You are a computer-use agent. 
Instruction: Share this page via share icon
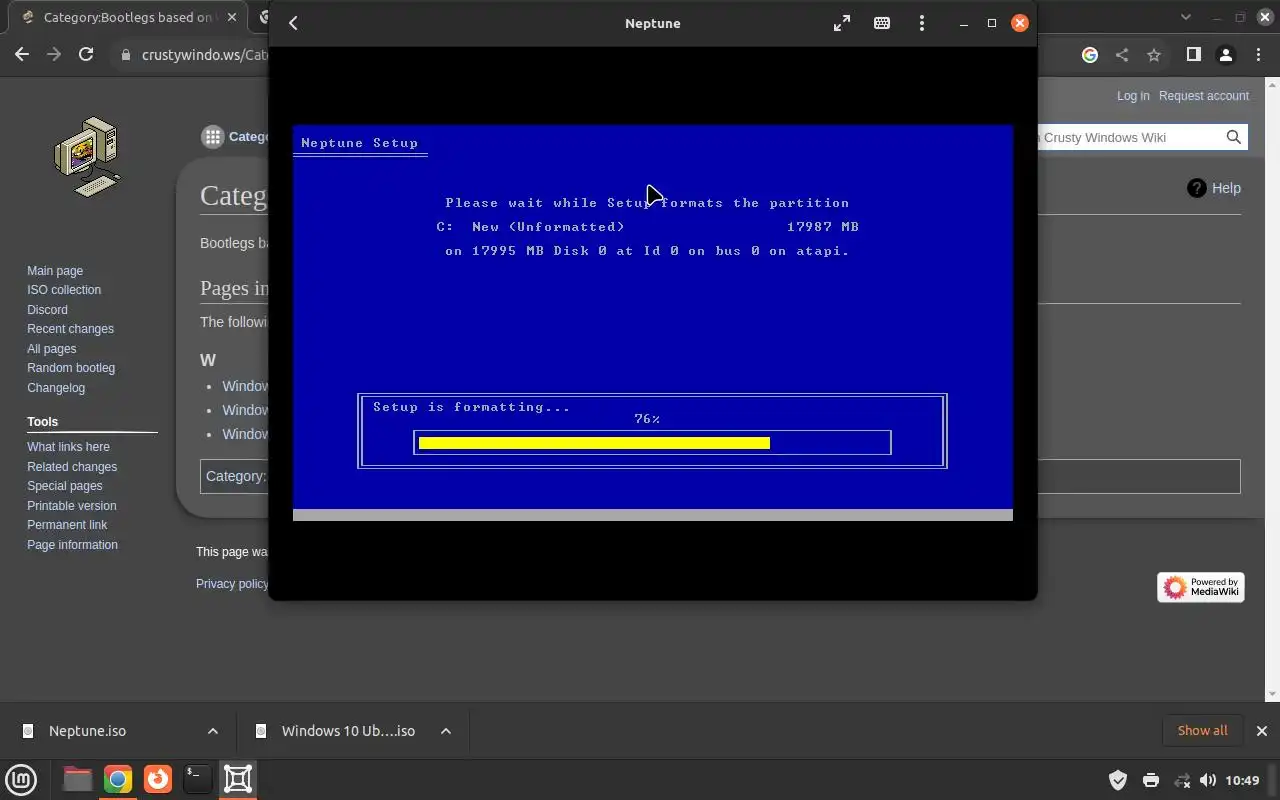click(x=1122, y=55)
